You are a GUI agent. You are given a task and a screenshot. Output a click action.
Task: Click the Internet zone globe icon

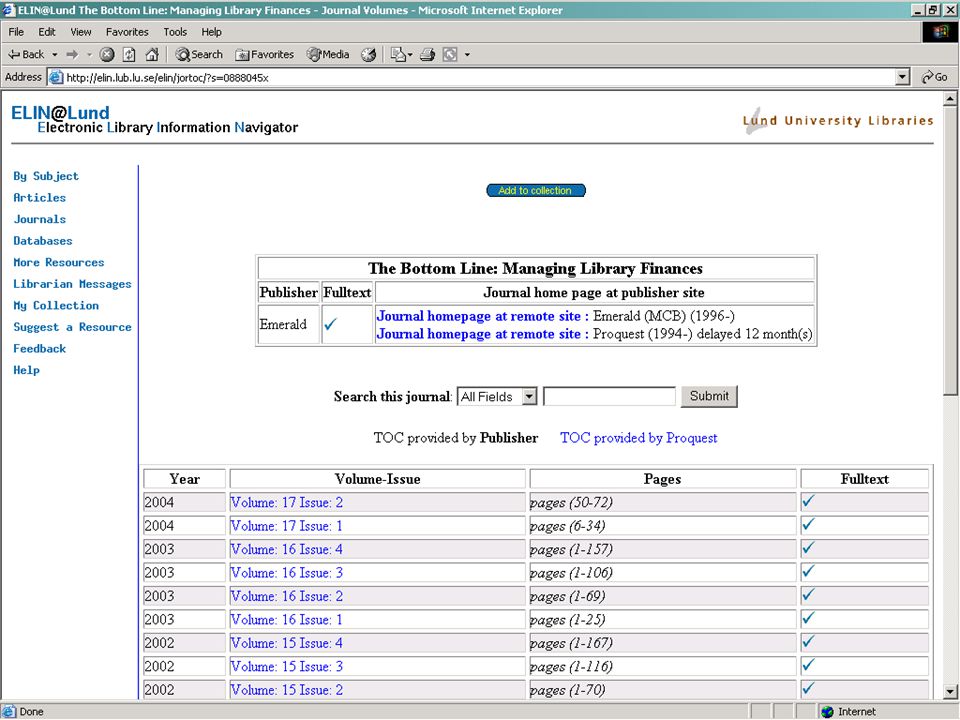pyautogui.click(x=828, y=711)
